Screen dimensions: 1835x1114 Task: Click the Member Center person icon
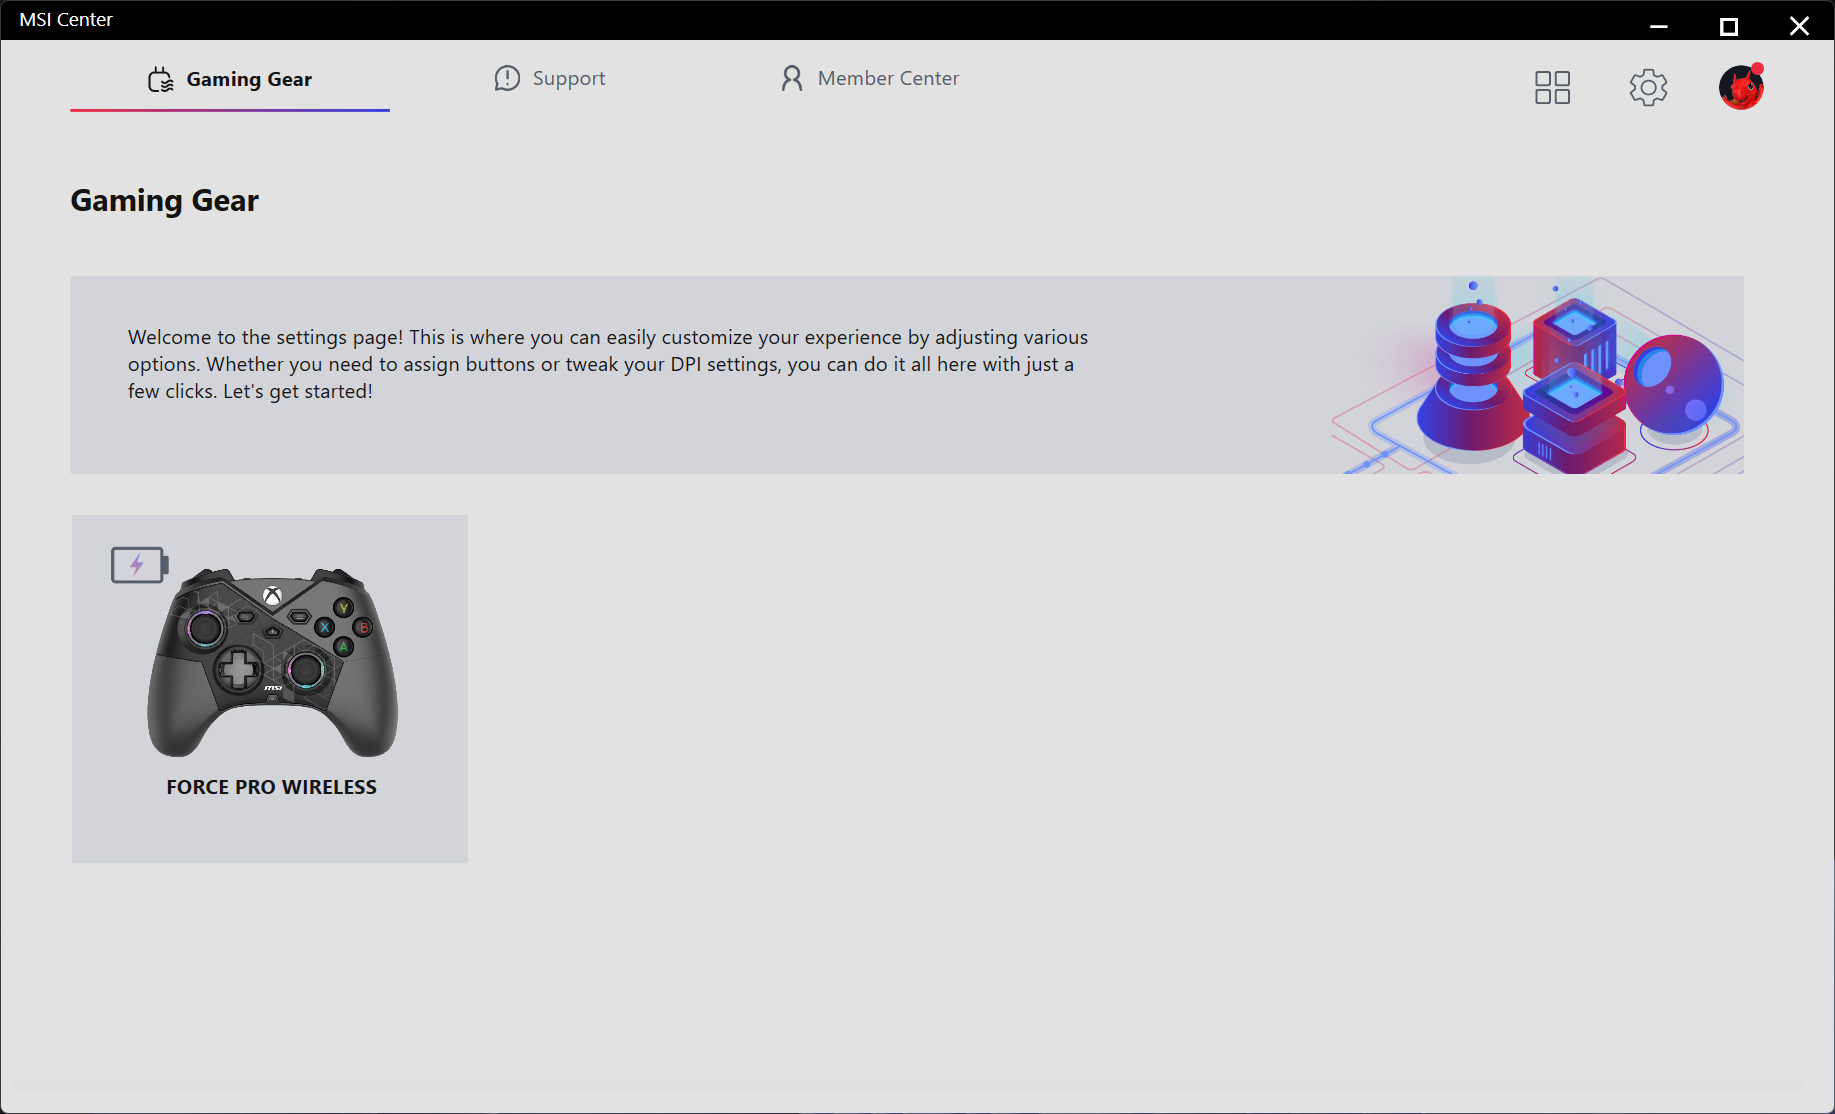(791, 78)
